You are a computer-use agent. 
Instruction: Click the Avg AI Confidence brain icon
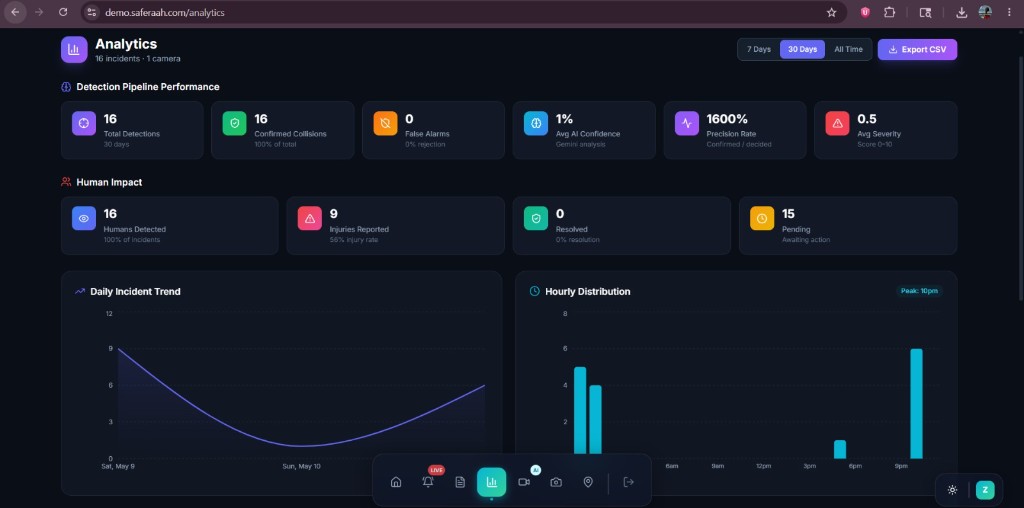(x=536, y=123)
